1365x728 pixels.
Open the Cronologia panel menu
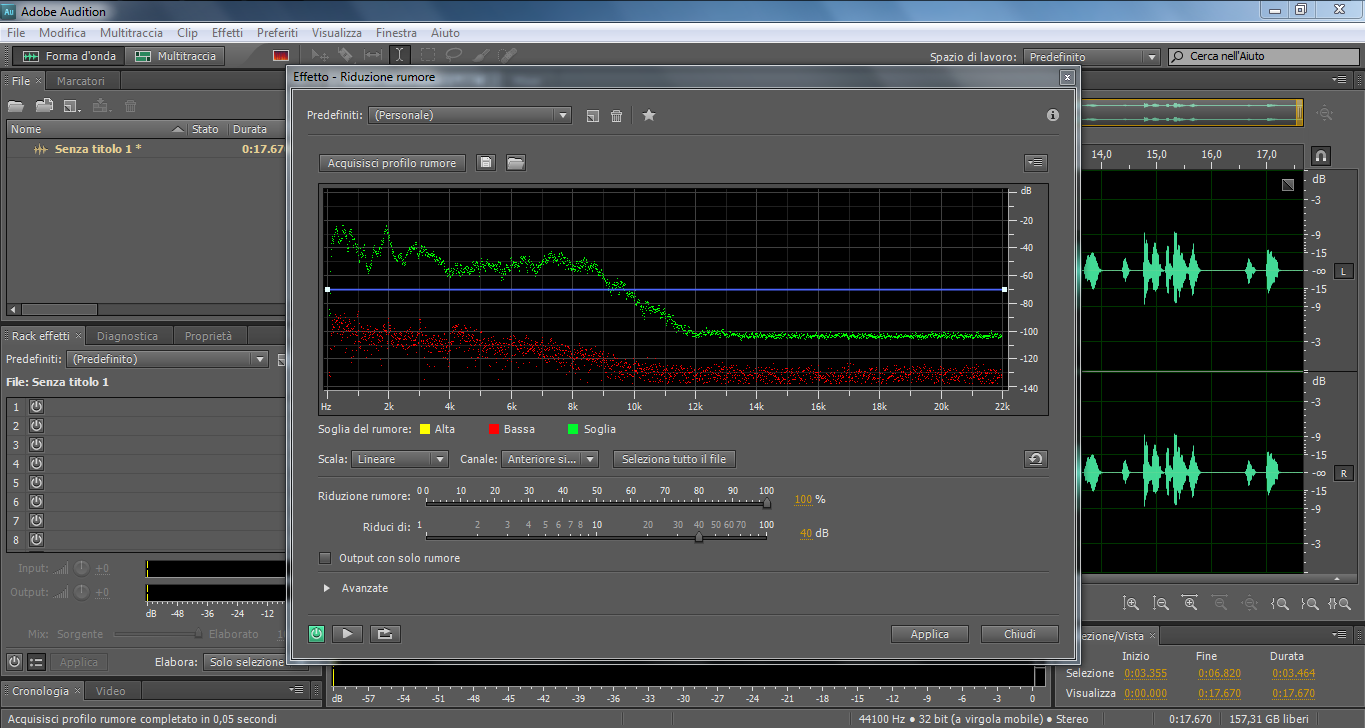(297, 690)
